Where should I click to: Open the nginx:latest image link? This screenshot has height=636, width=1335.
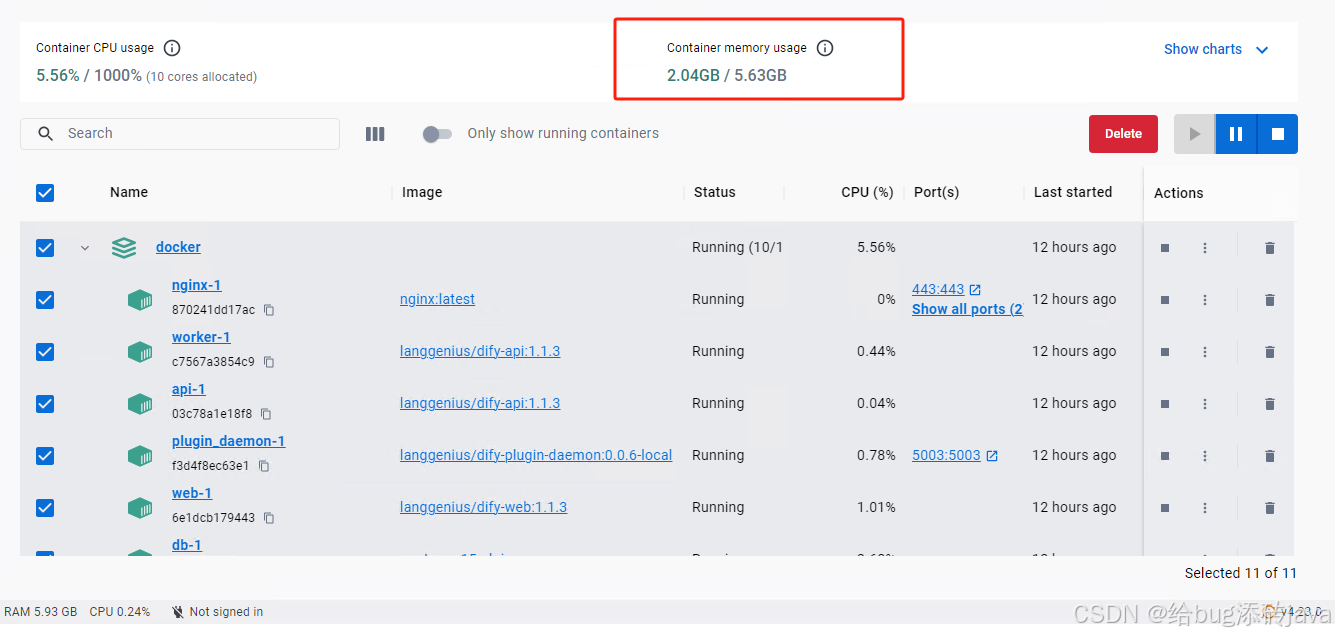[x=437, y=299]
